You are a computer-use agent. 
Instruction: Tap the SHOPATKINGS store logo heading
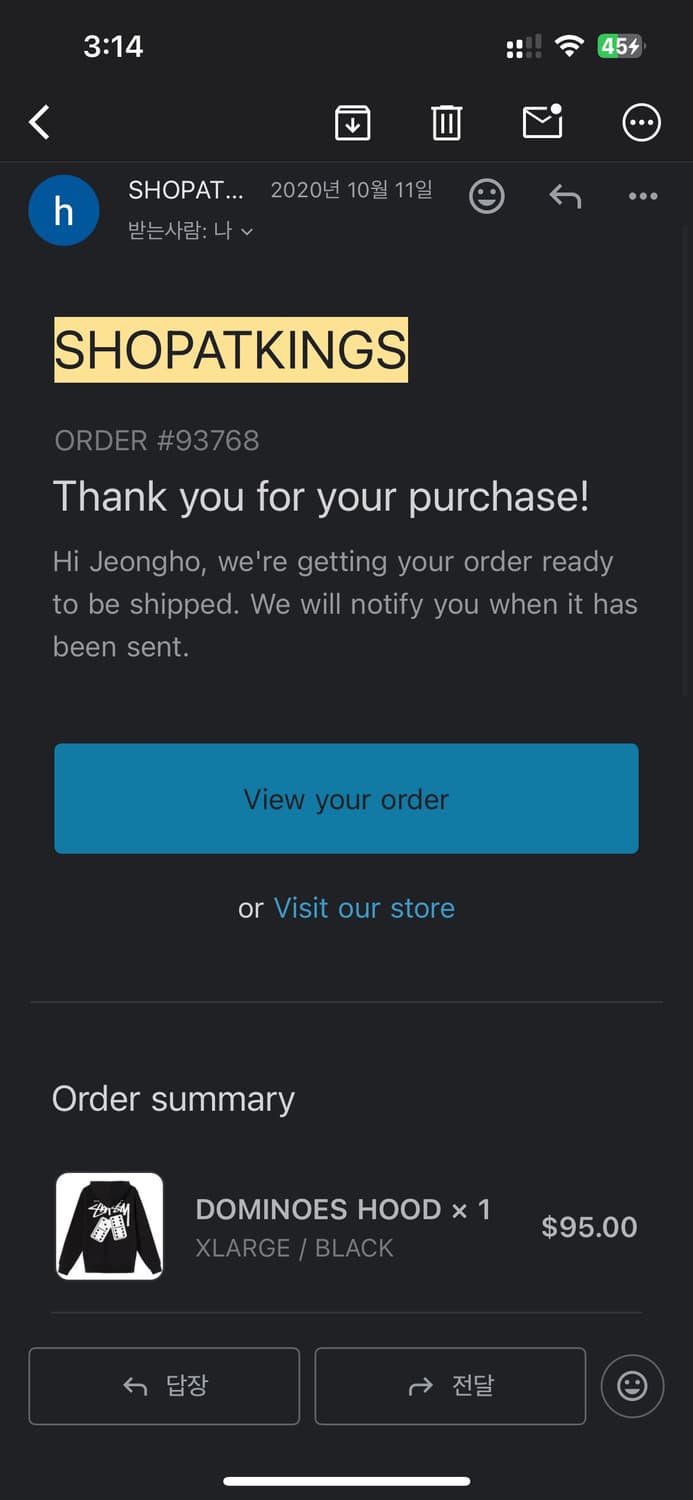click(231, 350)
